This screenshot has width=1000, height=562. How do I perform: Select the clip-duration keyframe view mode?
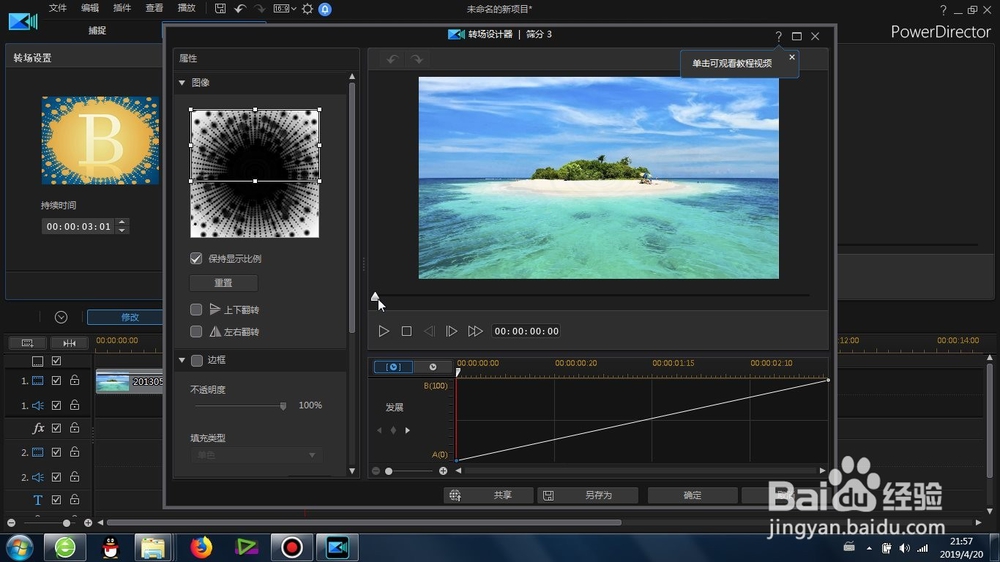[393, 367]
